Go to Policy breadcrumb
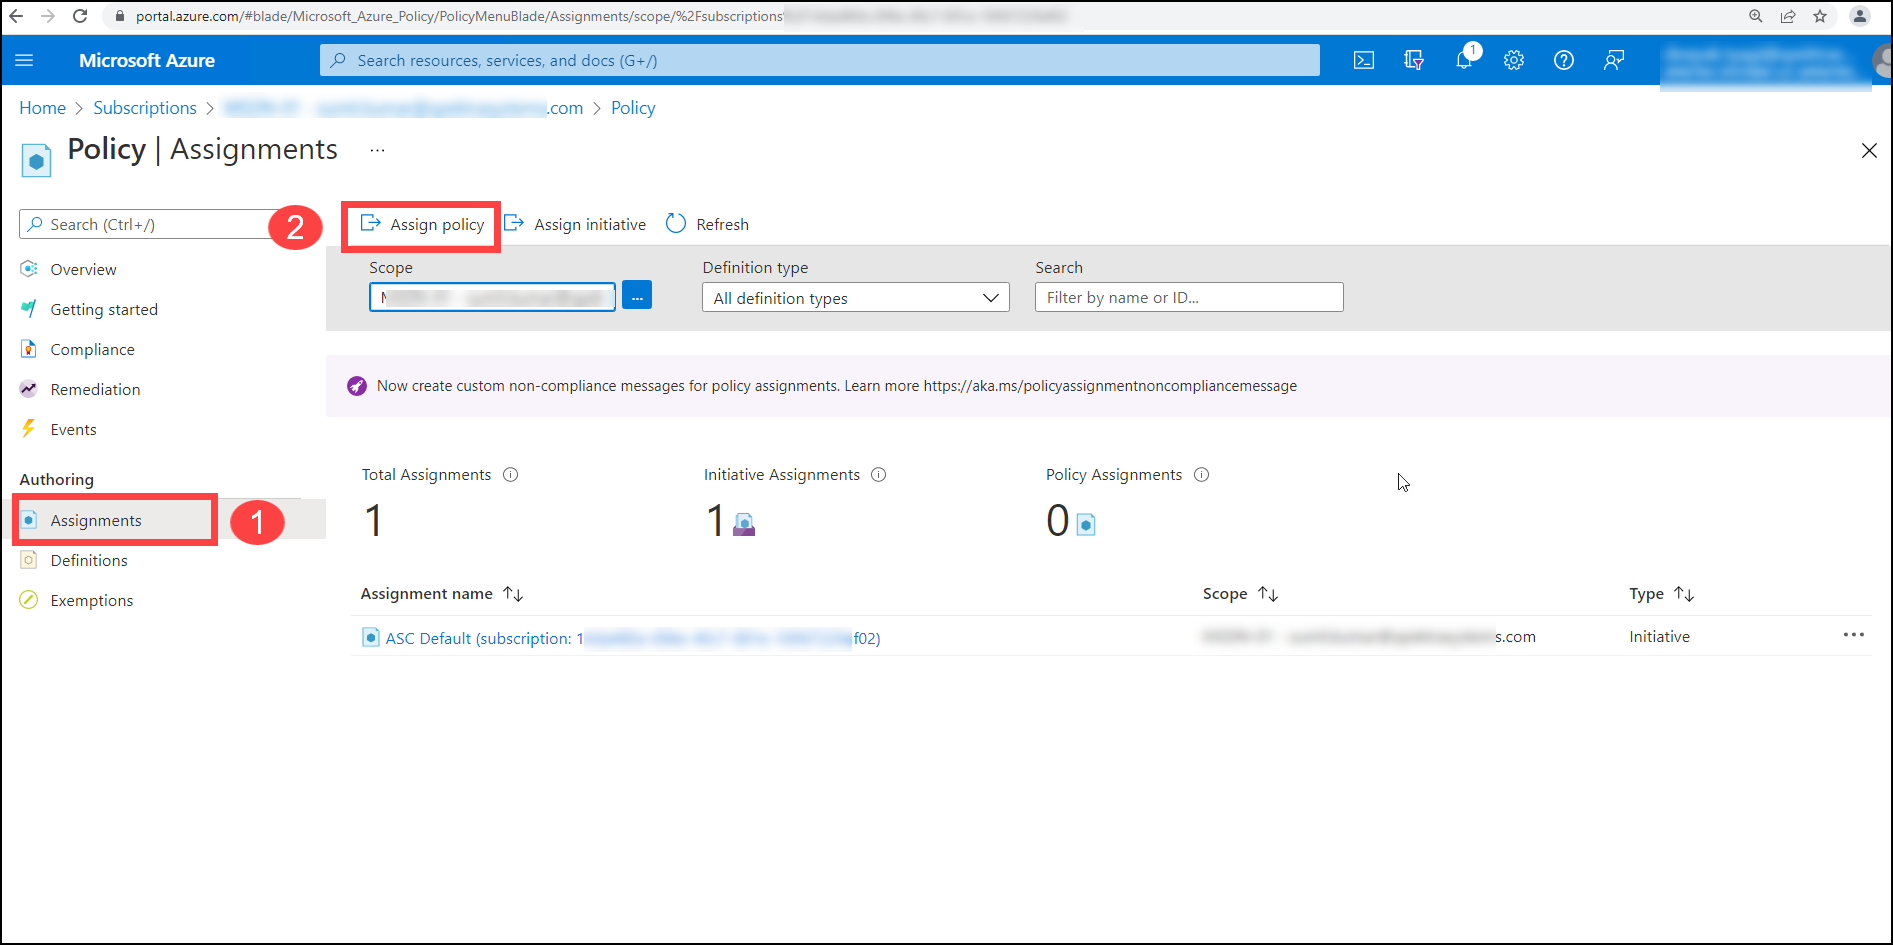Viewport: 1893px width, 945px height. point(633,108)
